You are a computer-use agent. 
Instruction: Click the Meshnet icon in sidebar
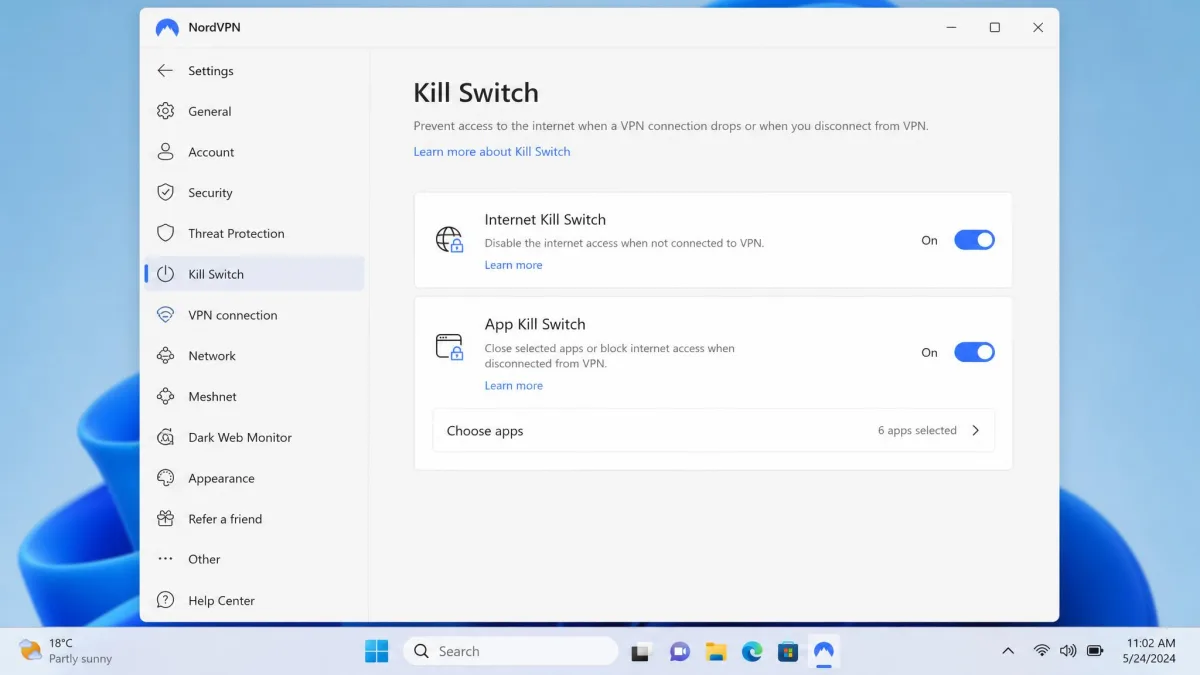[x=166, y=397]
